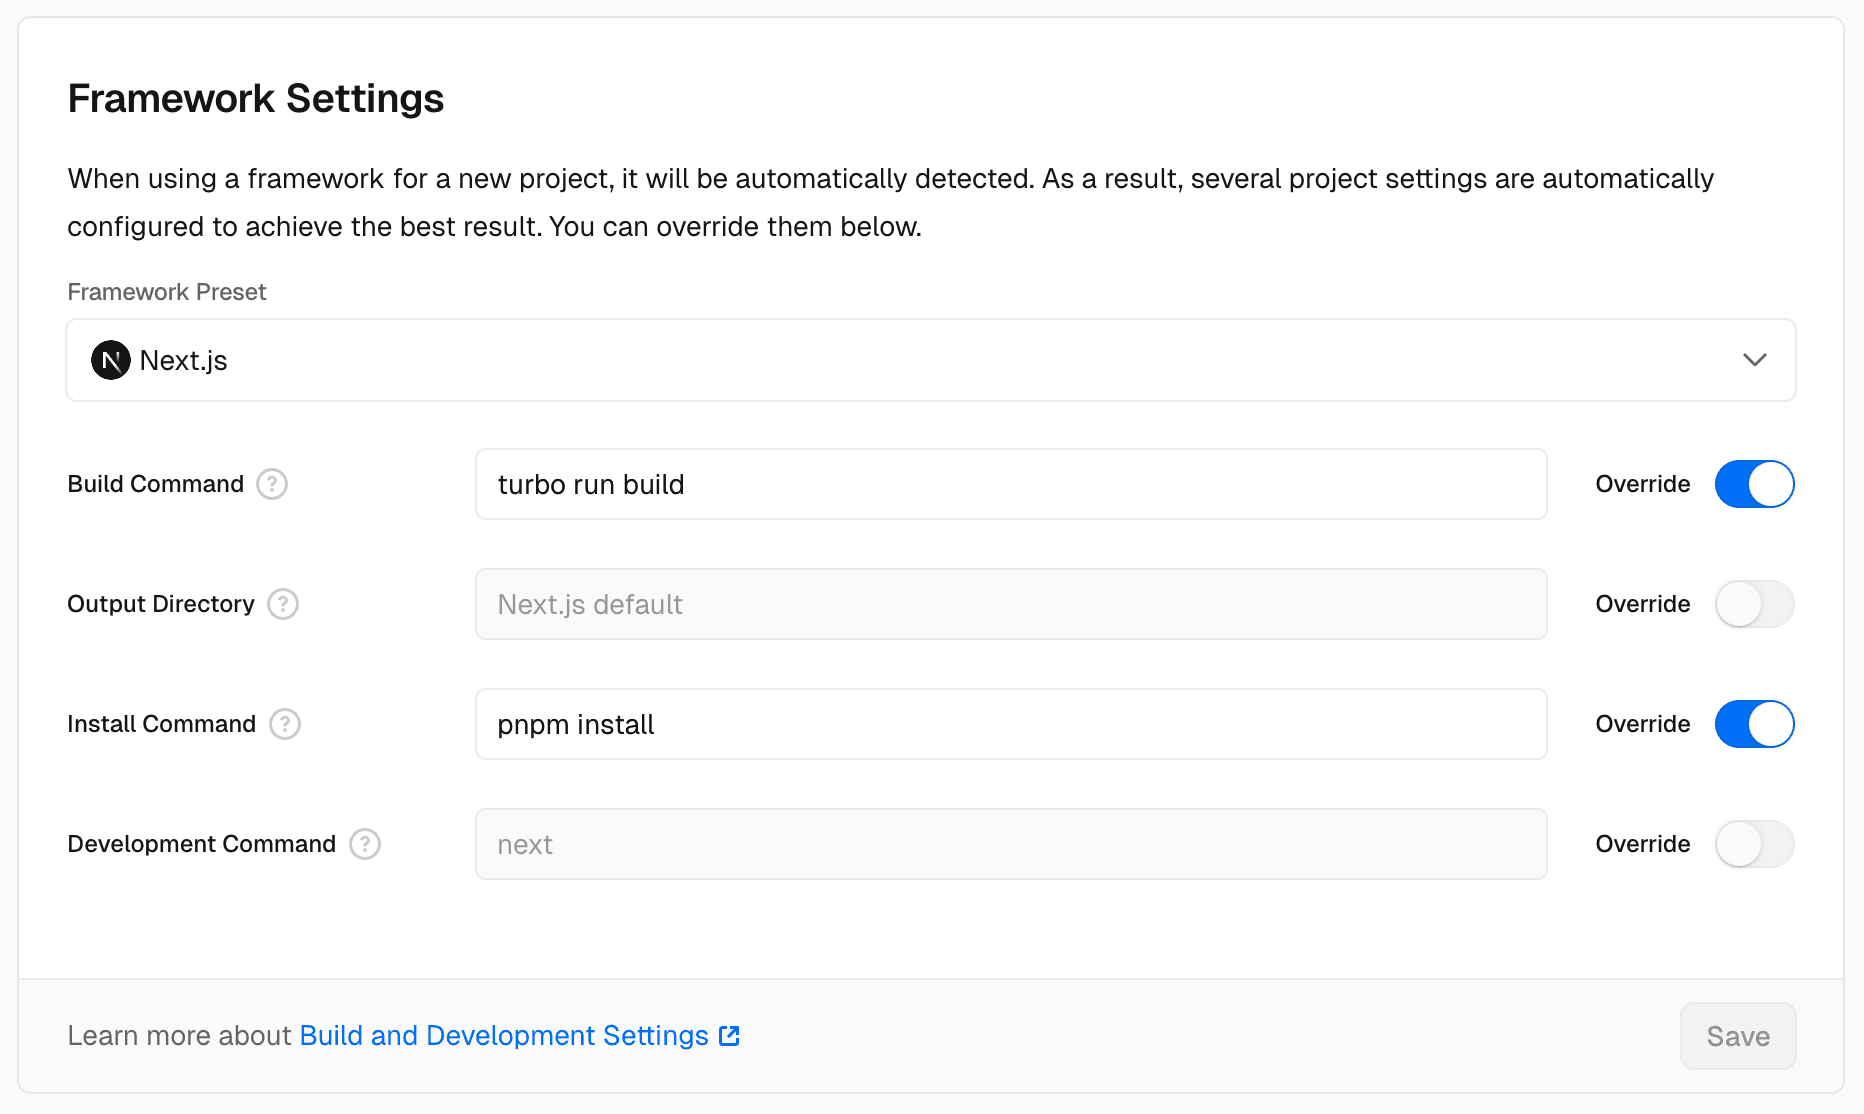Click the external link icon after Settings link

(x=730, y=1036)
